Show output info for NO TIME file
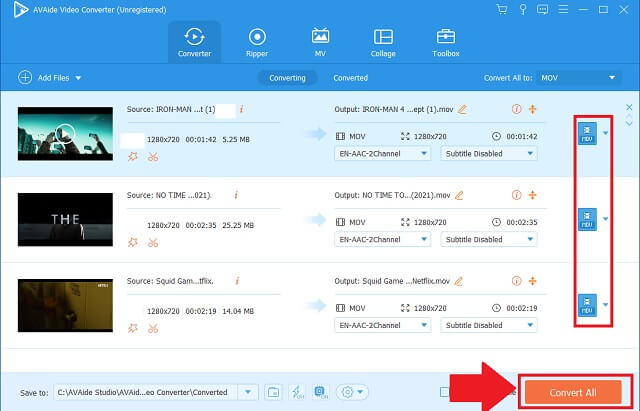The width and height of the screenshot is (640, 411). (x=516, y=195)
